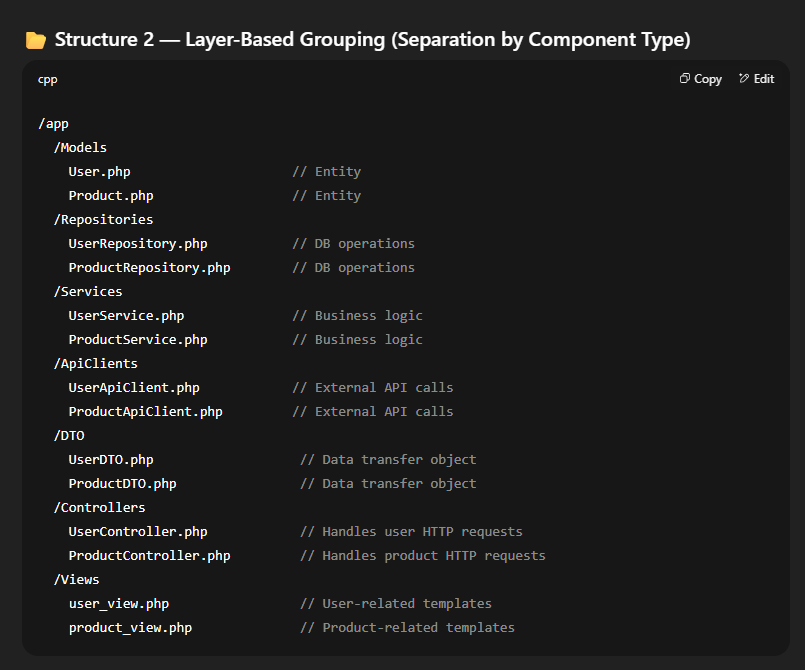Image resolution: width=805 pixels, height=670 pixels.
Task: Click the copy icon in code header
Action: [x=685, y=79]
